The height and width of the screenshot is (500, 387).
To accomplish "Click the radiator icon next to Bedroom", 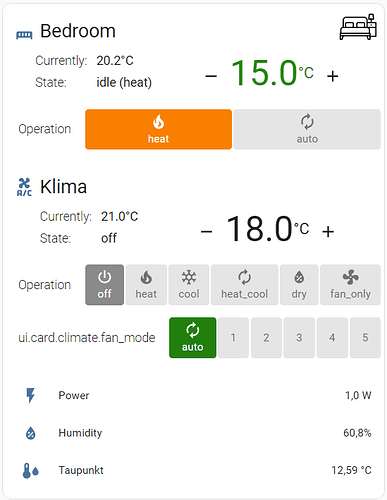I will [24, 35].
